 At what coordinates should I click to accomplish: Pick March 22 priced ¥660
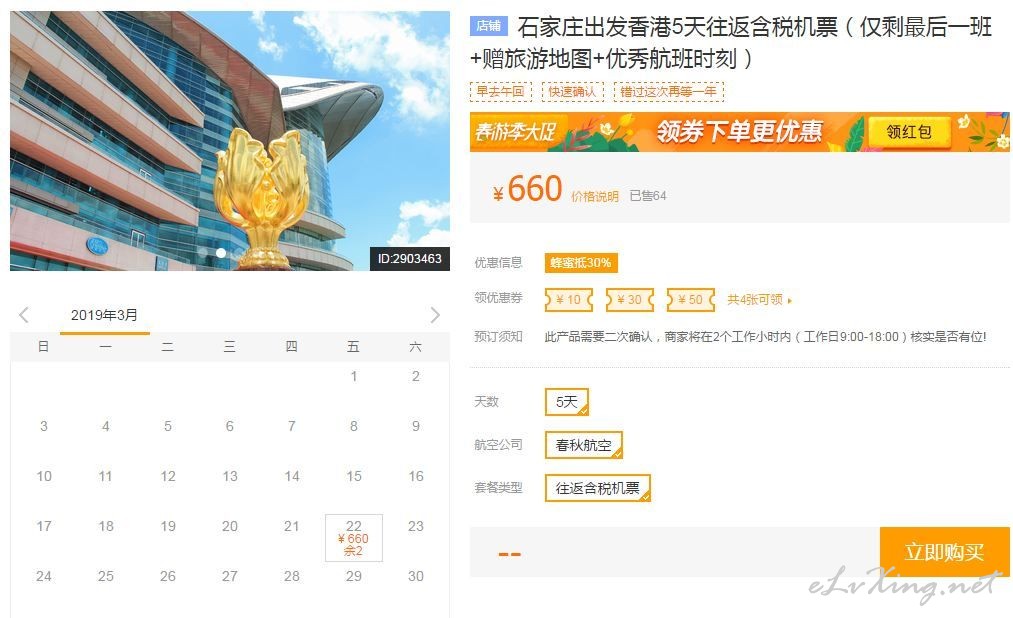(354, 538)
